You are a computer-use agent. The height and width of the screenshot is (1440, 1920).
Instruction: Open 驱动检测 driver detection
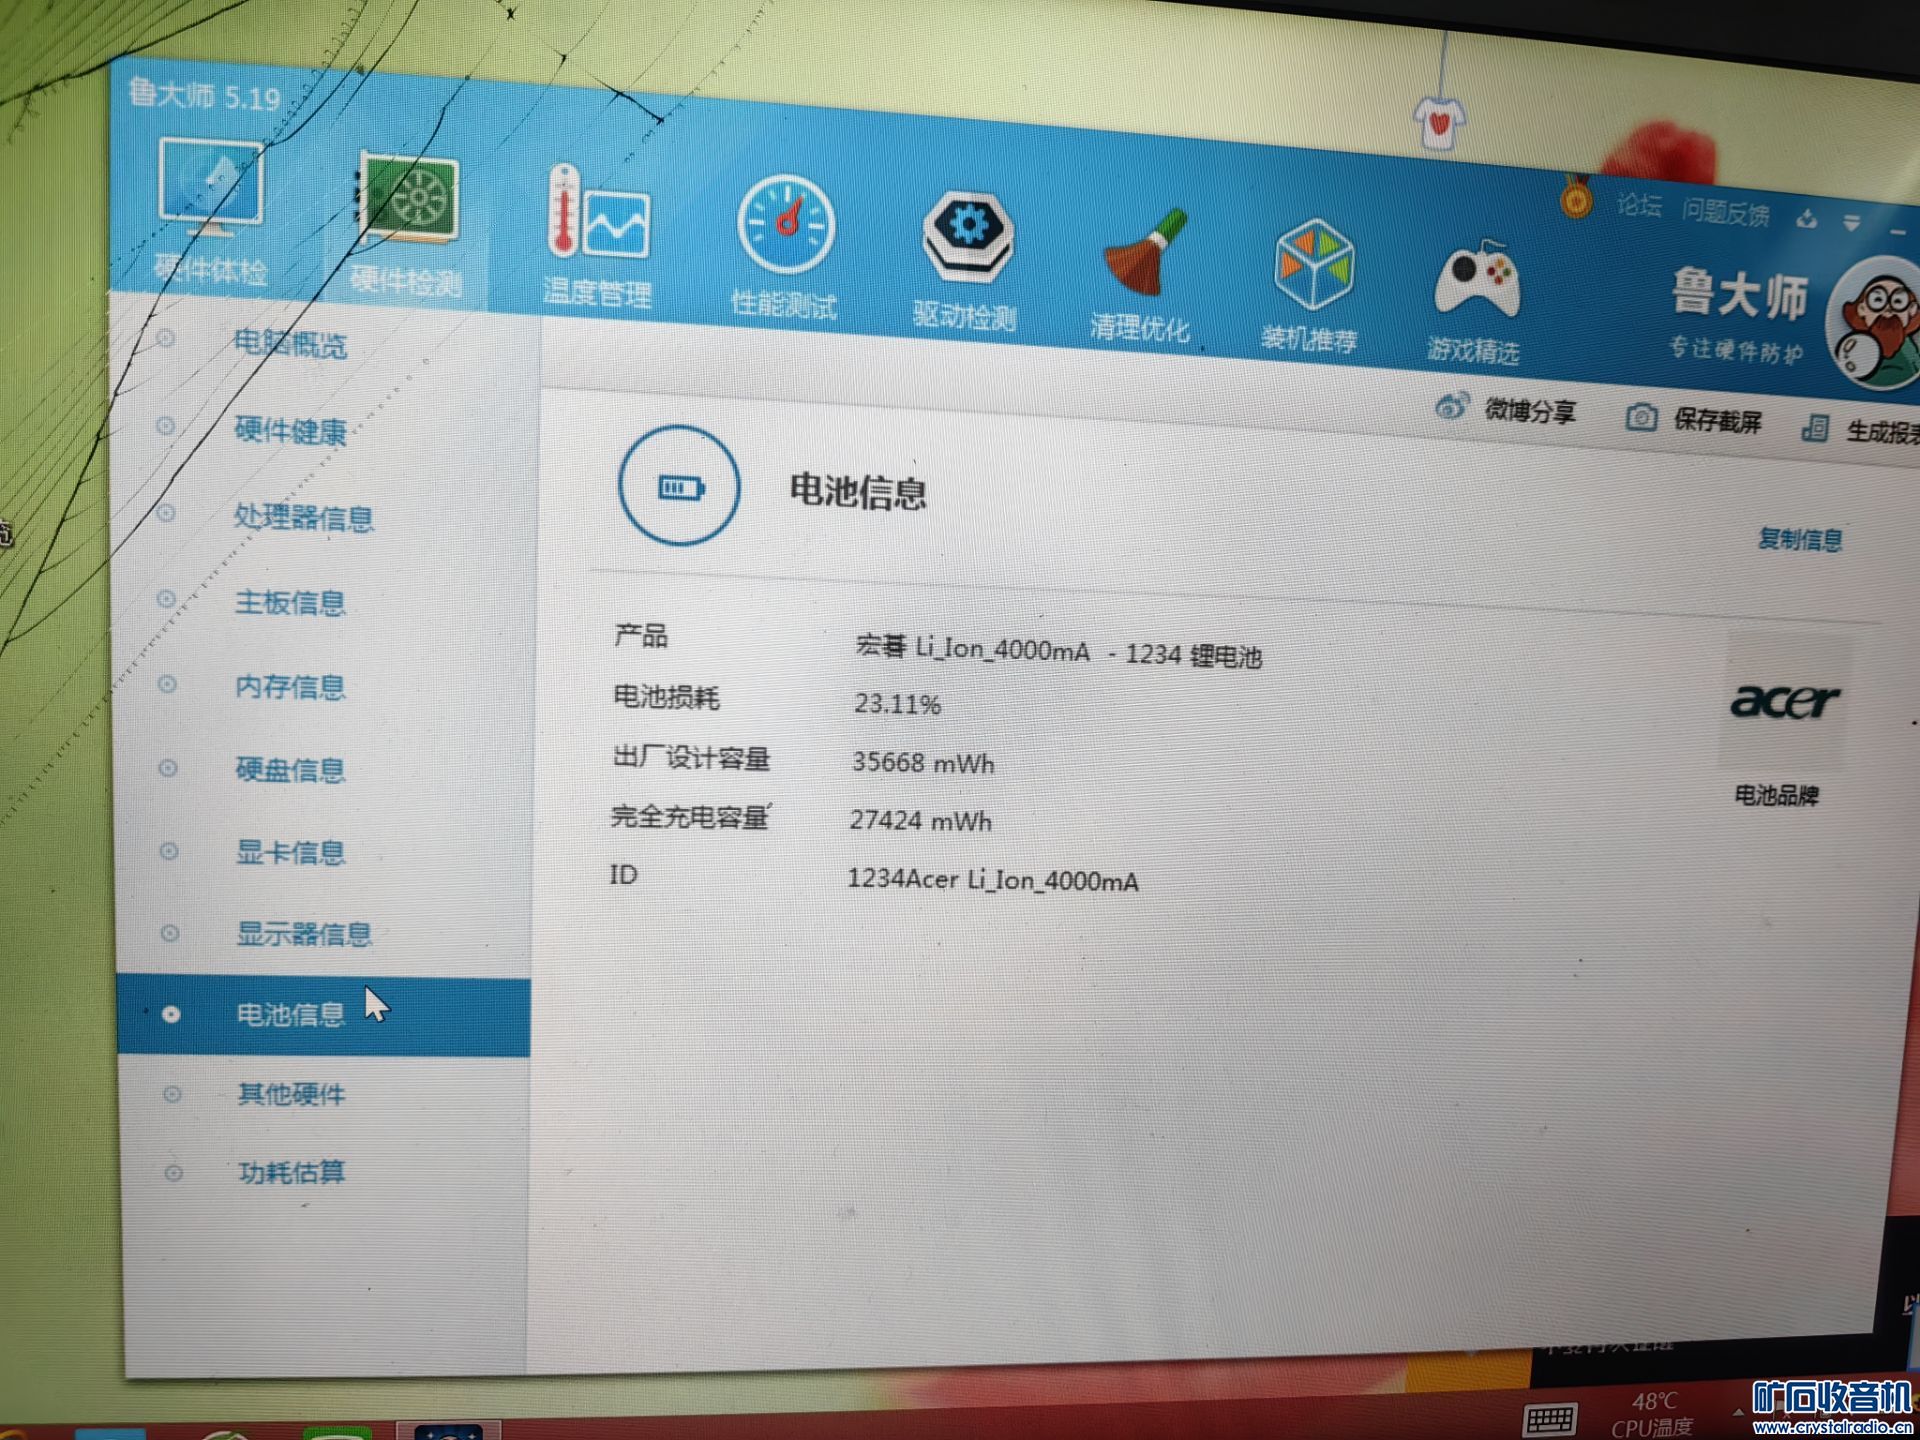click(x=966, y=262)
